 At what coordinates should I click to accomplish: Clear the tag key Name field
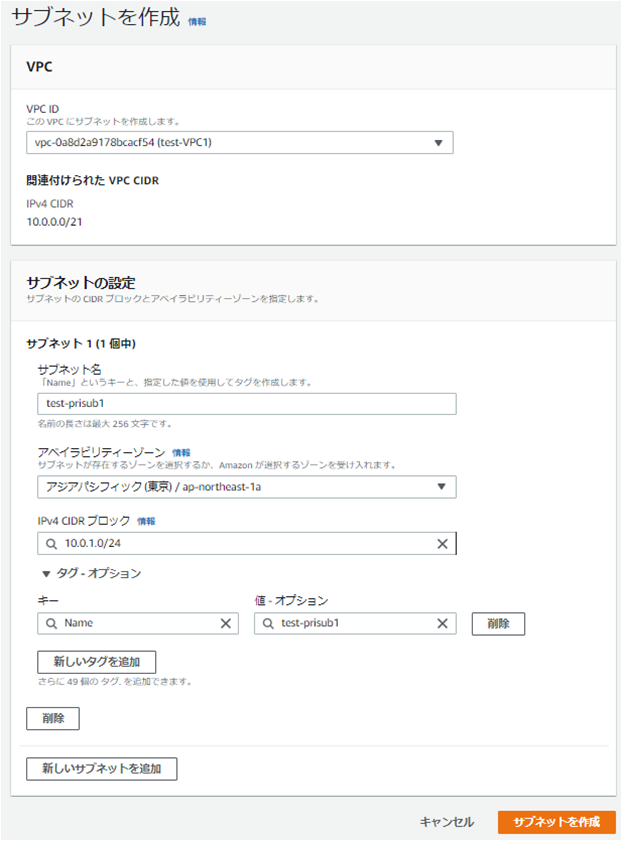tap(226, 623)
